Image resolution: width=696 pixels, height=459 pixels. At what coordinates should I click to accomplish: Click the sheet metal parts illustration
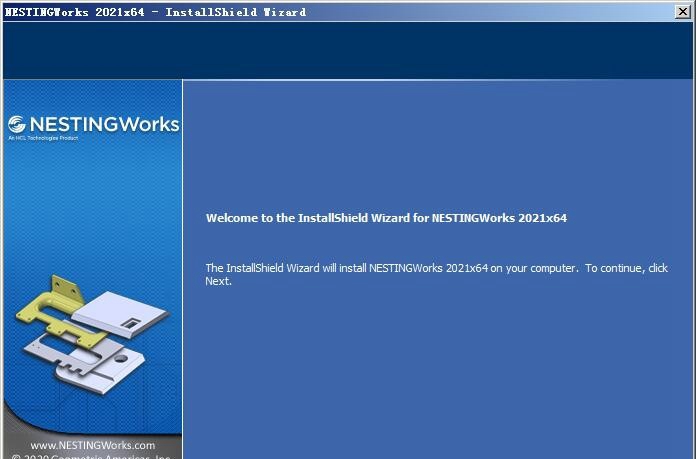[92, 334]
